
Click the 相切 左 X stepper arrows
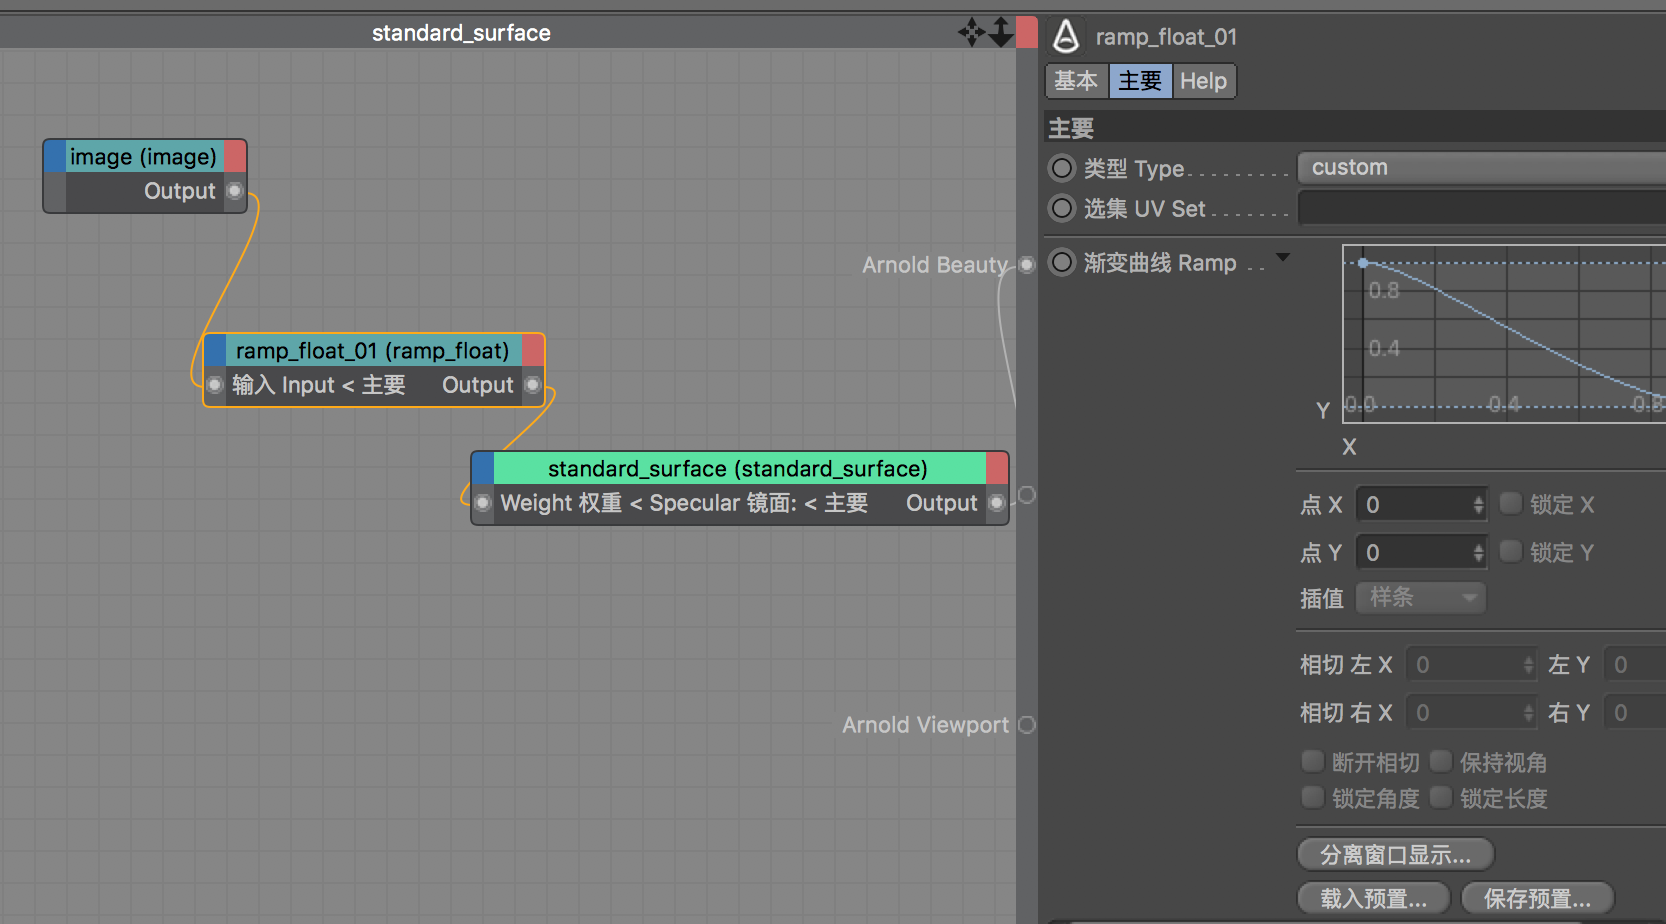click(1528, 665)
